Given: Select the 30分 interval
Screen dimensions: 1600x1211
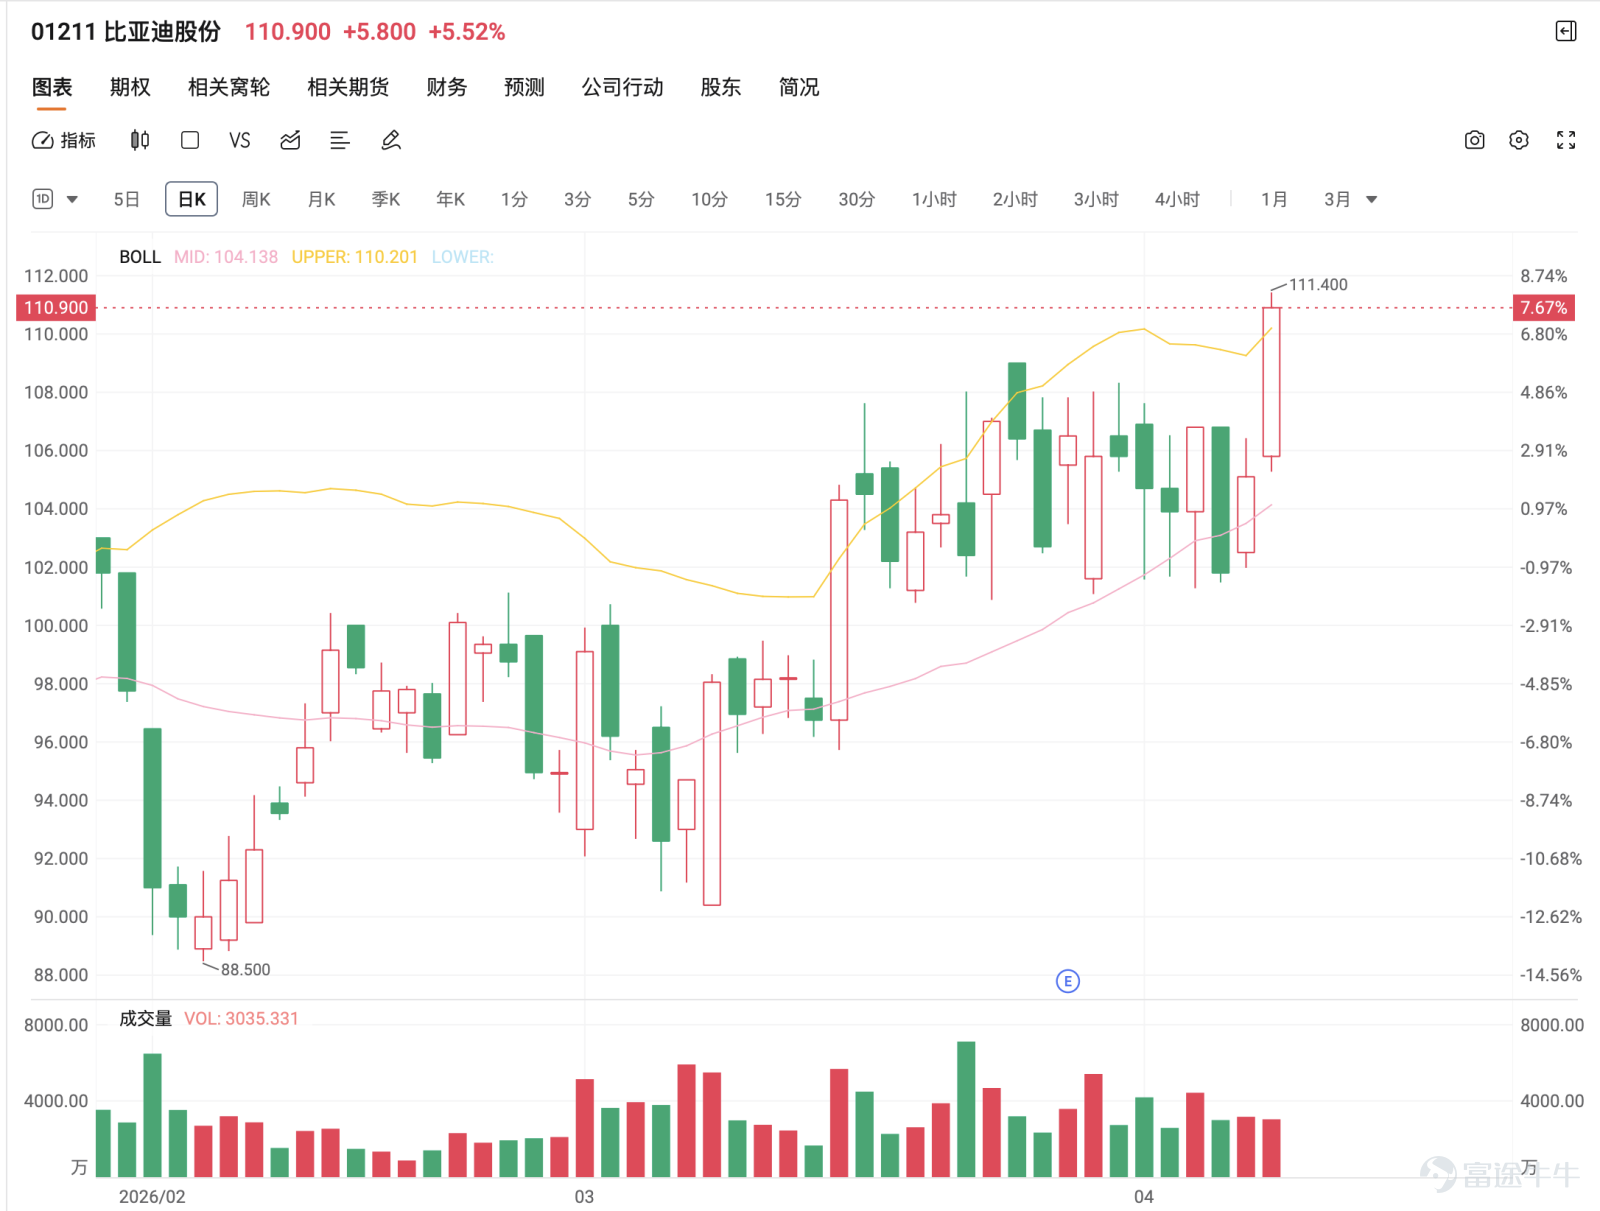Looking at the screenshot, I should click(857, 199).
